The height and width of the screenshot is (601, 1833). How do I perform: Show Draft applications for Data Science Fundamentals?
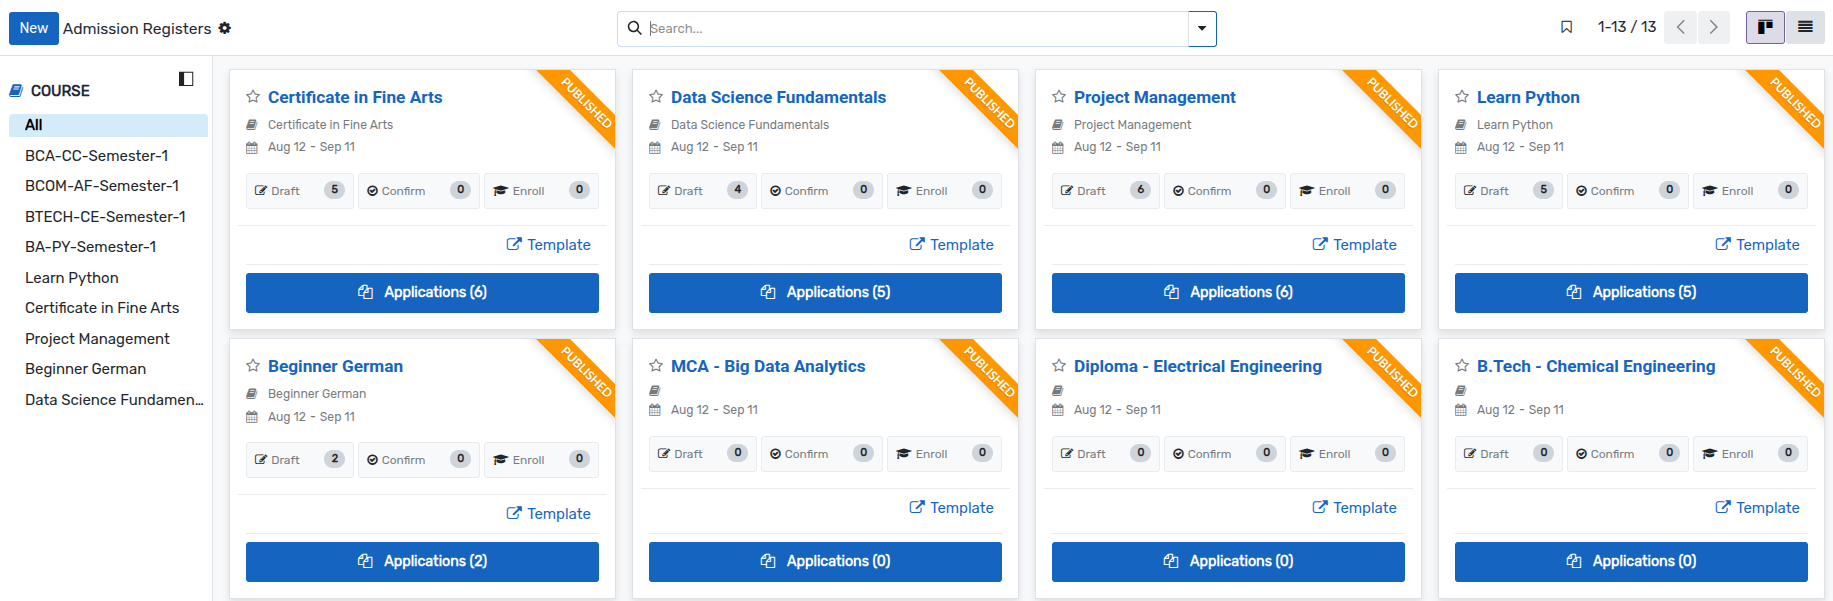(703, 190)
